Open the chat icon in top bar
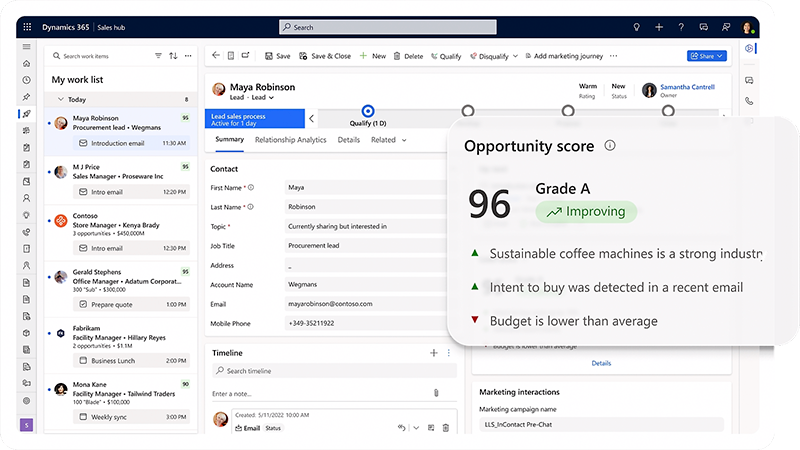The image size is (800, 450). tap(704, 27)
